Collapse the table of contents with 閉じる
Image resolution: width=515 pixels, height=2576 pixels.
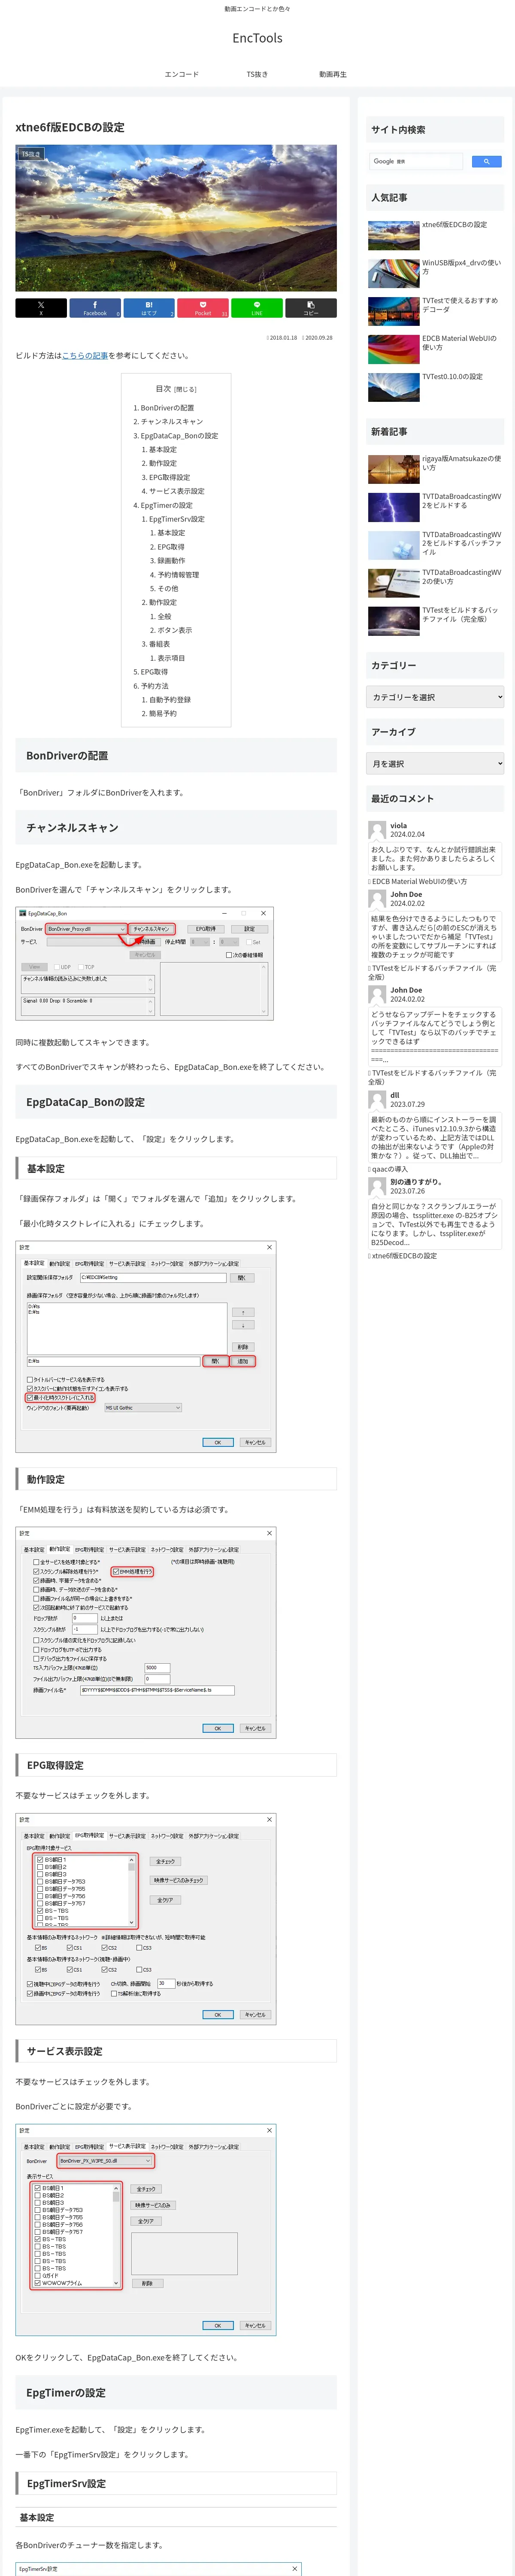[186, 389]
